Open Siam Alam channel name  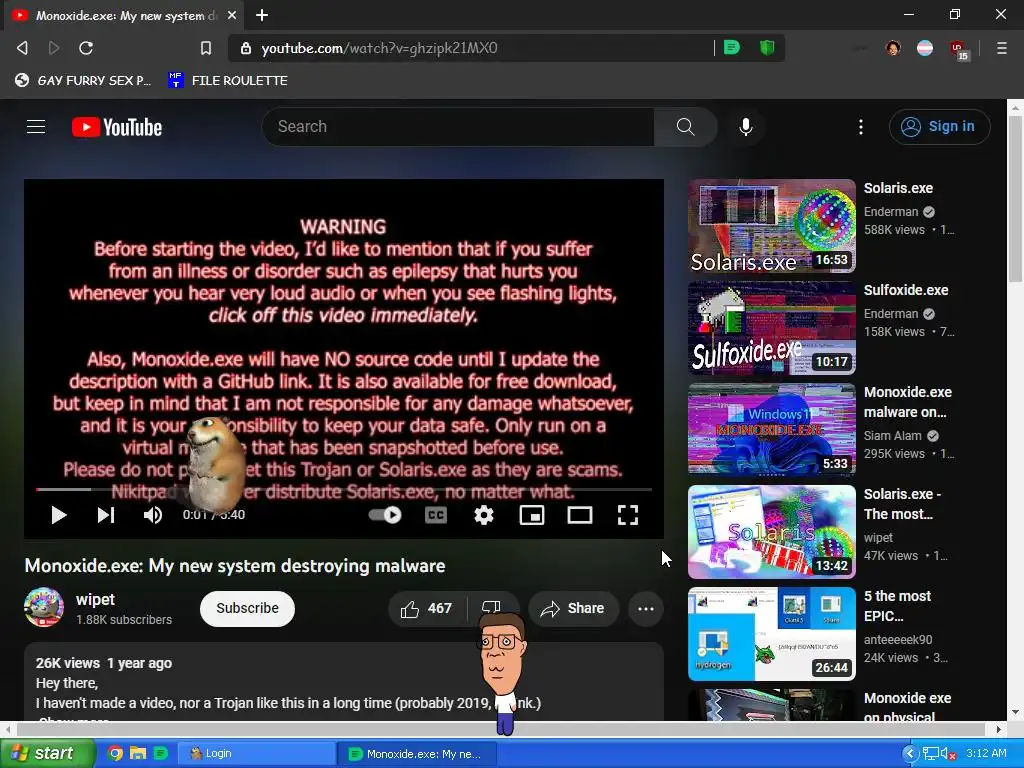(x=893, y=436)
